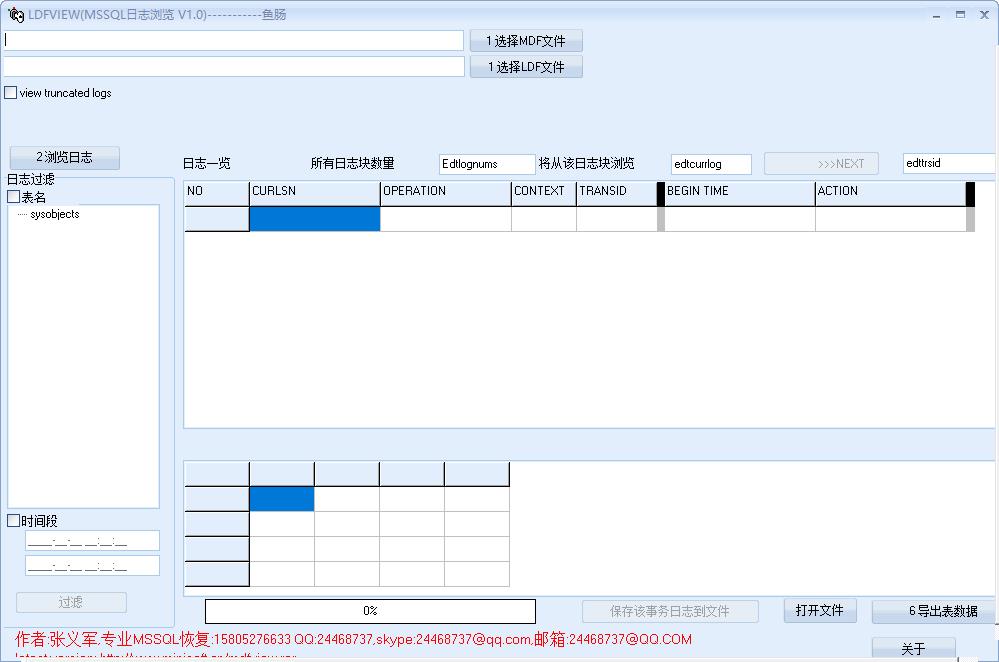Close the LDFVIEW window

pos(984,15)
